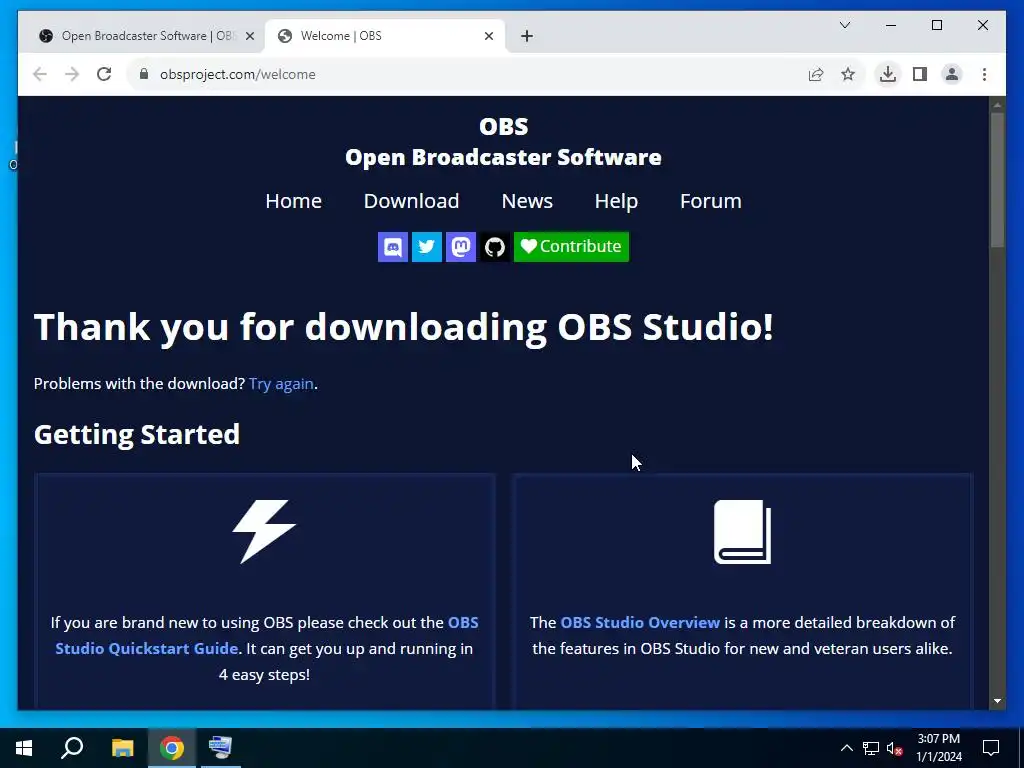Open the OBS Discord icon link
Image resolution: width=1024 pixels, height=768 pixels.
tap(392, 247)
